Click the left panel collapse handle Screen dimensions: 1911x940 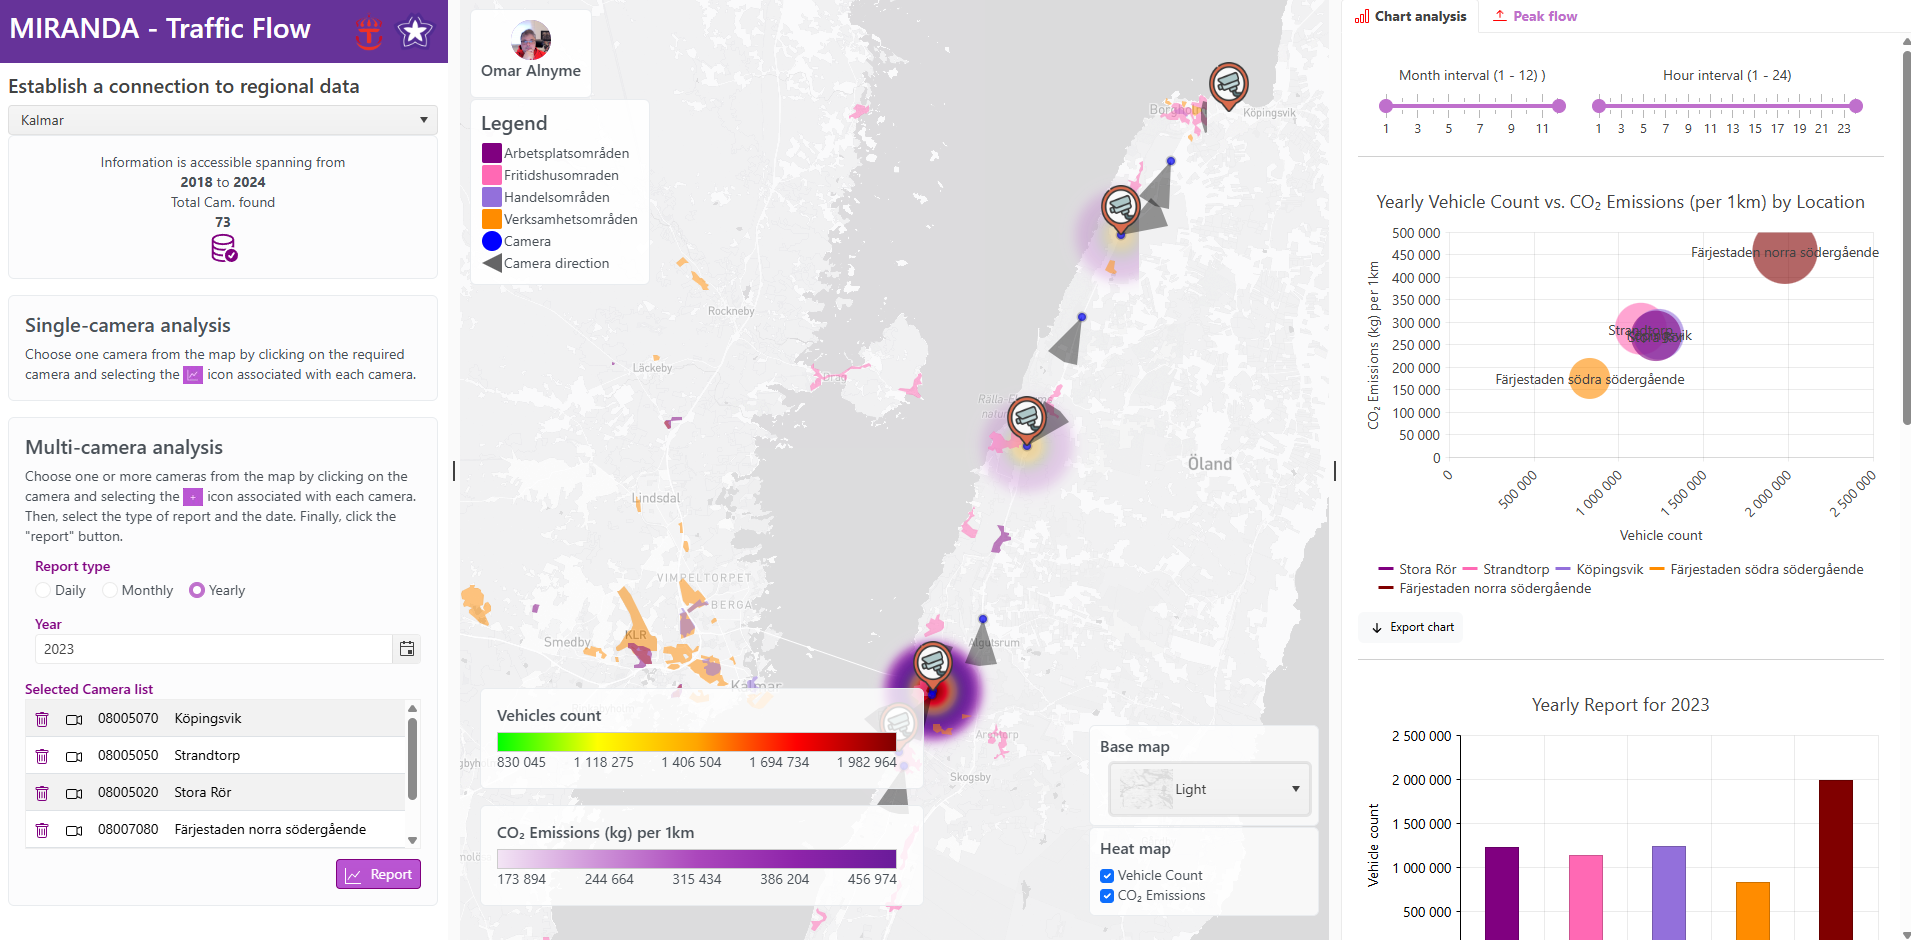[454, 470]
